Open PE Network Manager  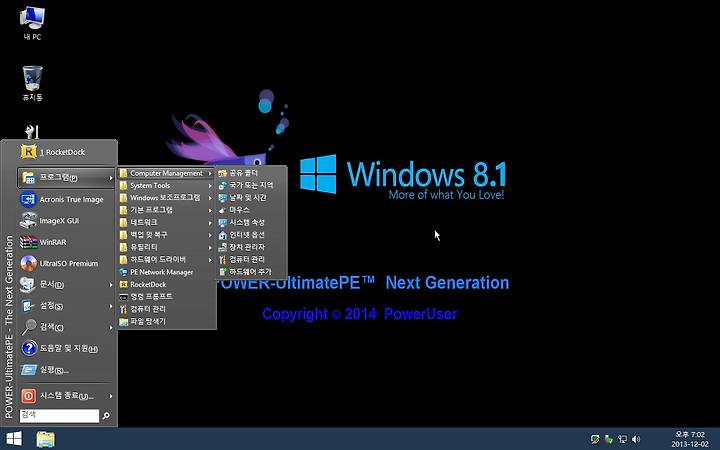(166, 272)
